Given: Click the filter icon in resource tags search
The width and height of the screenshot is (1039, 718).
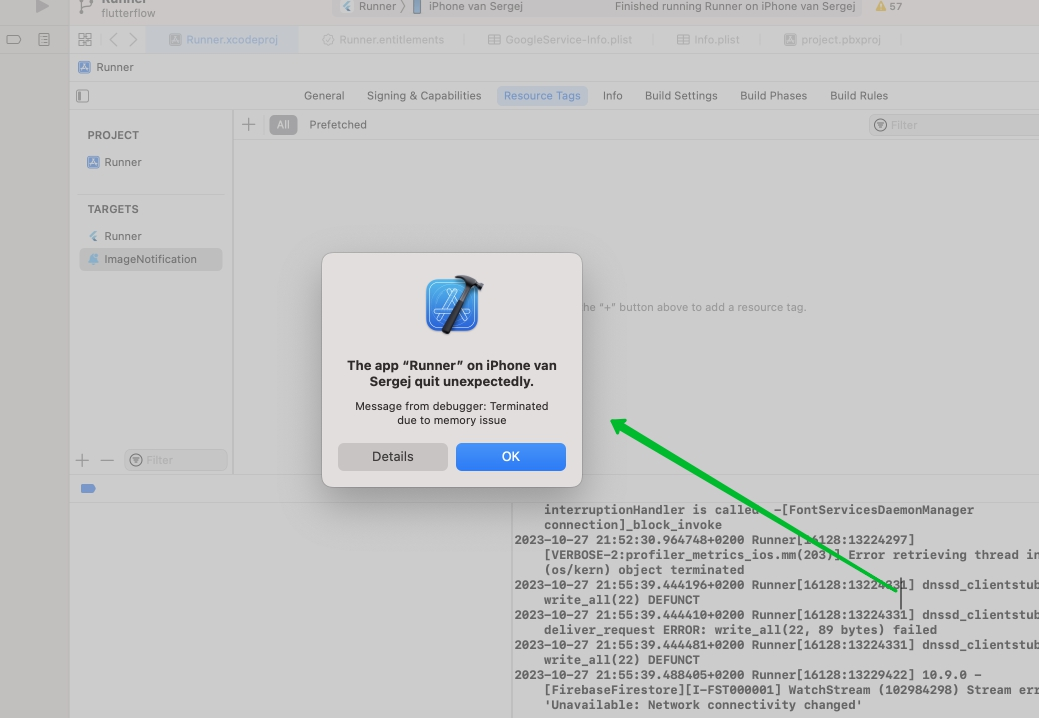Looking at the screenshot, I should click(x=880, y=125).
